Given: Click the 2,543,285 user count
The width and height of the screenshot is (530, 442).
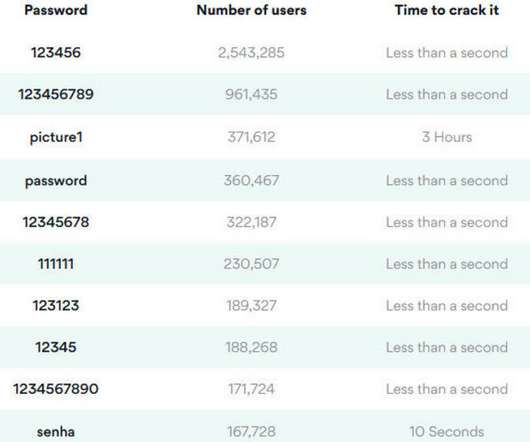Looking at the screenshot, I should 251,53.
